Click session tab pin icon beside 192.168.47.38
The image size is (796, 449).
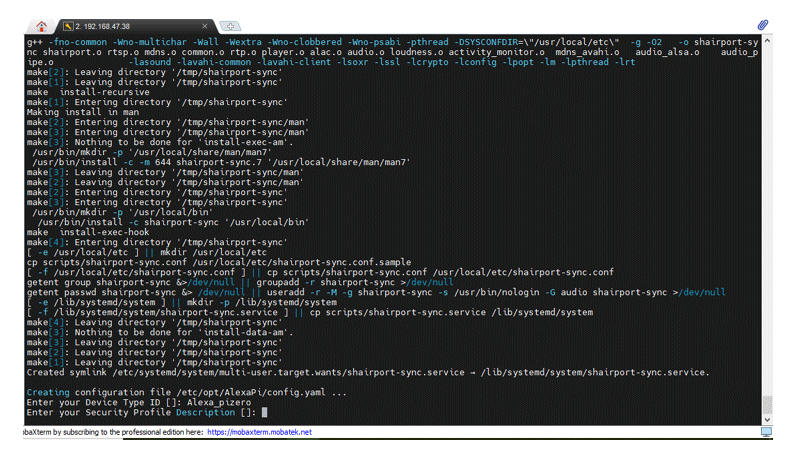[68, 26]
